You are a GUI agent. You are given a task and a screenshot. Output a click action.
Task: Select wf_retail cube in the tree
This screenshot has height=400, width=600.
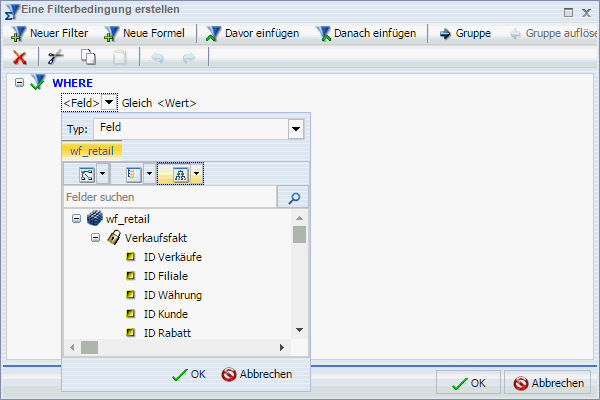pyautogui.click(x=128, y=219)
